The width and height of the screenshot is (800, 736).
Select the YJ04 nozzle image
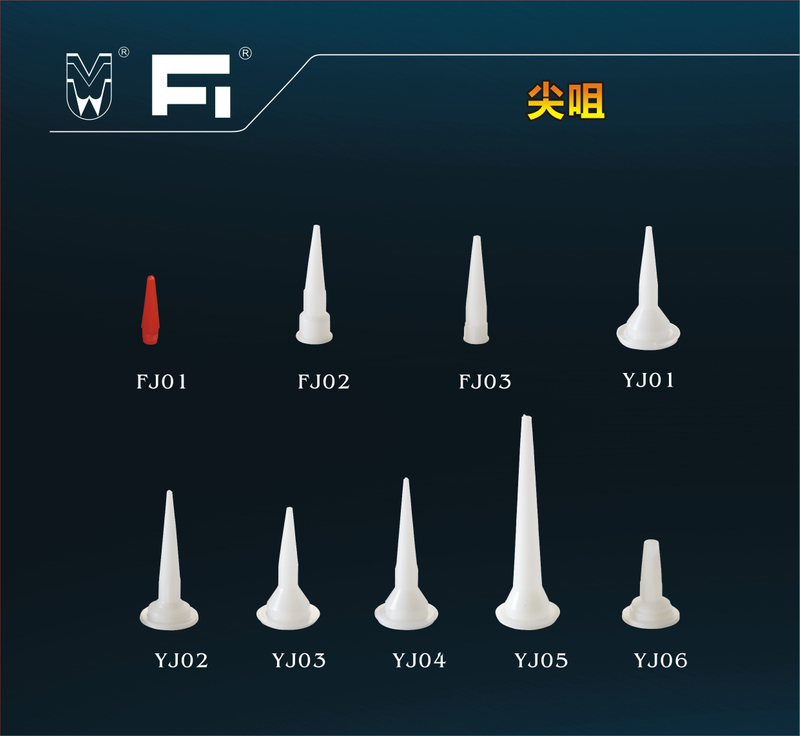click(406, 554)
